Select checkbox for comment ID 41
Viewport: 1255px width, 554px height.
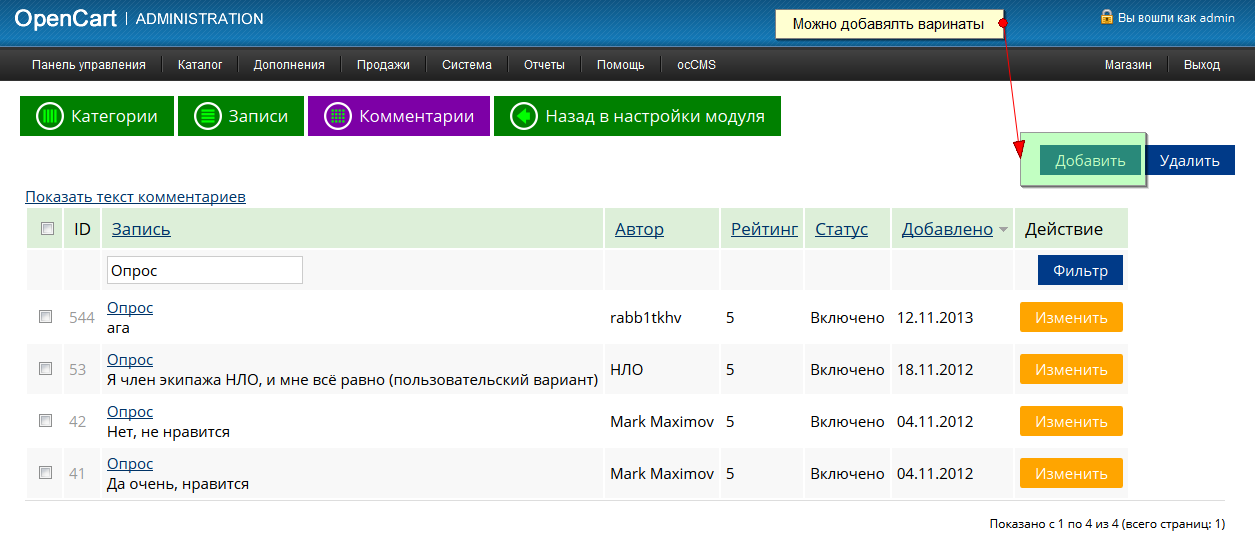coord(45,473)
